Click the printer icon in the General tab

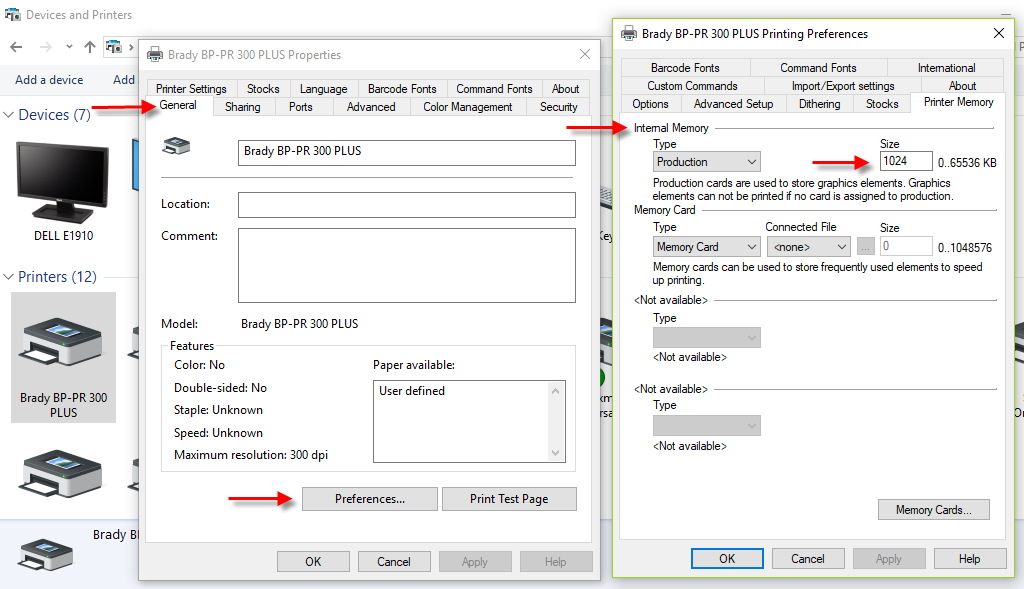click(176, 148)
